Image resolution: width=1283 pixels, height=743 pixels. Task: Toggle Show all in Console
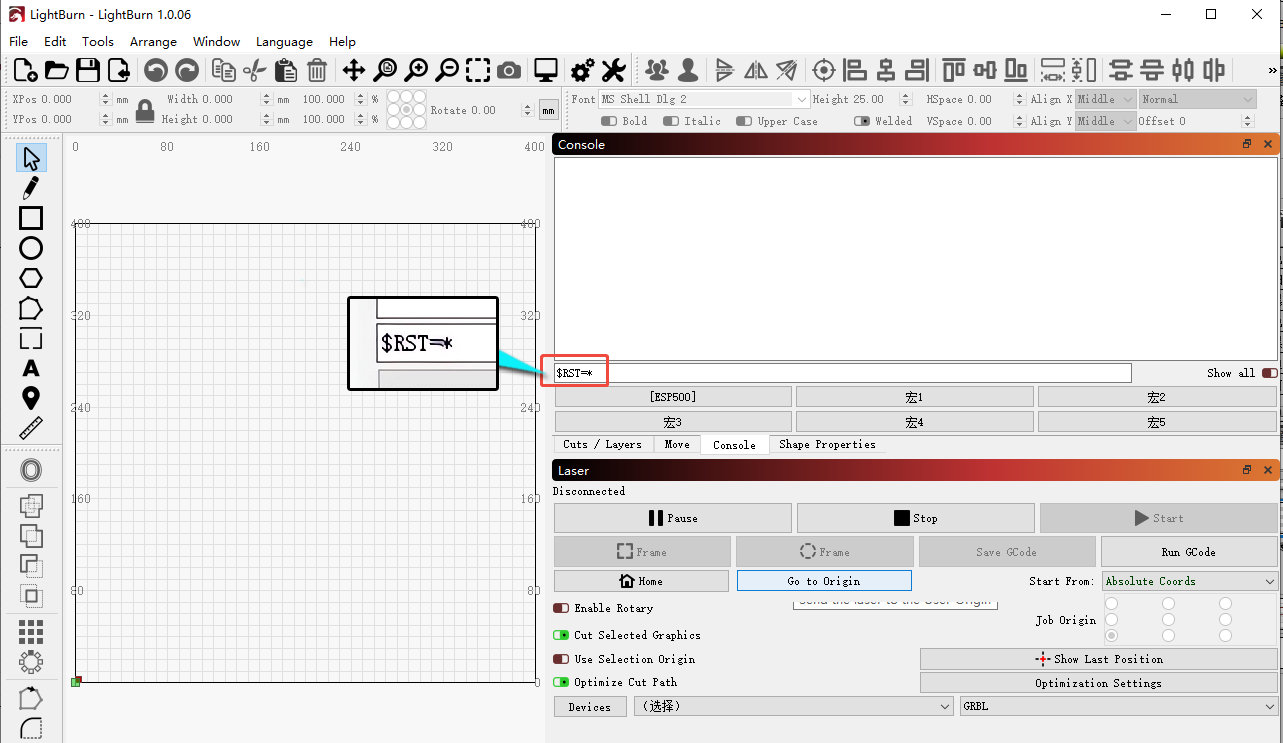point(1269,373)
